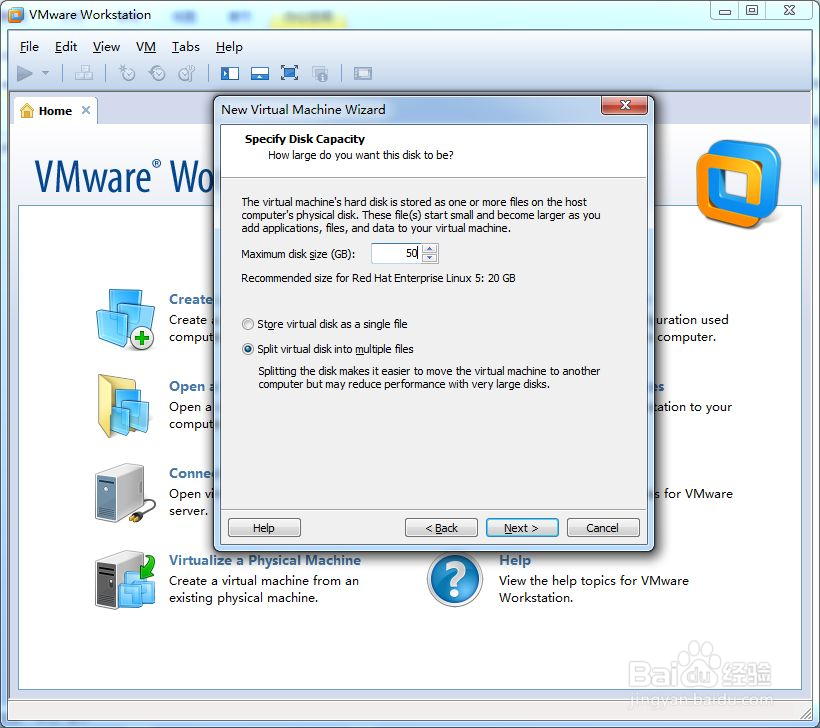Decrease disk size with down spinner arrow
820x728 pixels.
coord(429,258)
